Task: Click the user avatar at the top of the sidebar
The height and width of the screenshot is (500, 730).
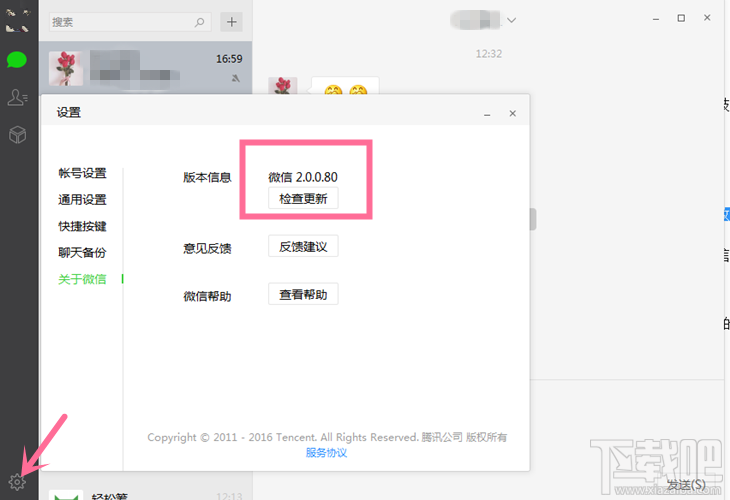Action: [x=17, y=21]
